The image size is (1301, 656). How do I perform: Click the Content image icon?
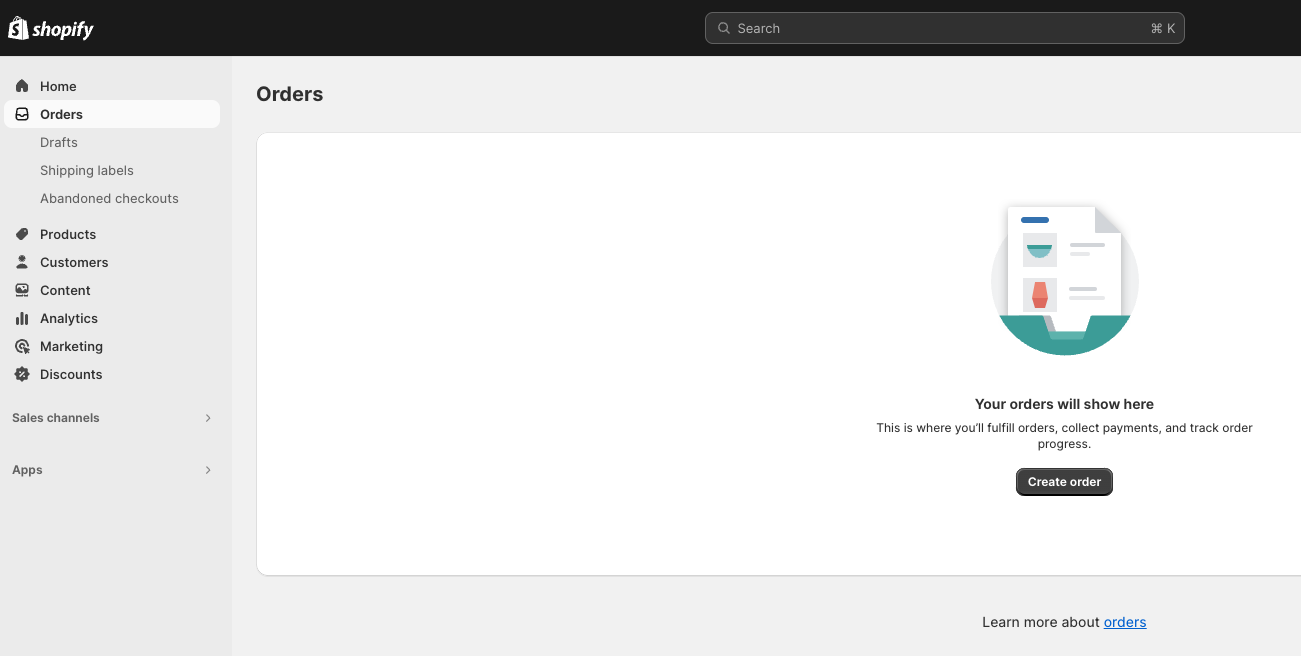[22, 290]
